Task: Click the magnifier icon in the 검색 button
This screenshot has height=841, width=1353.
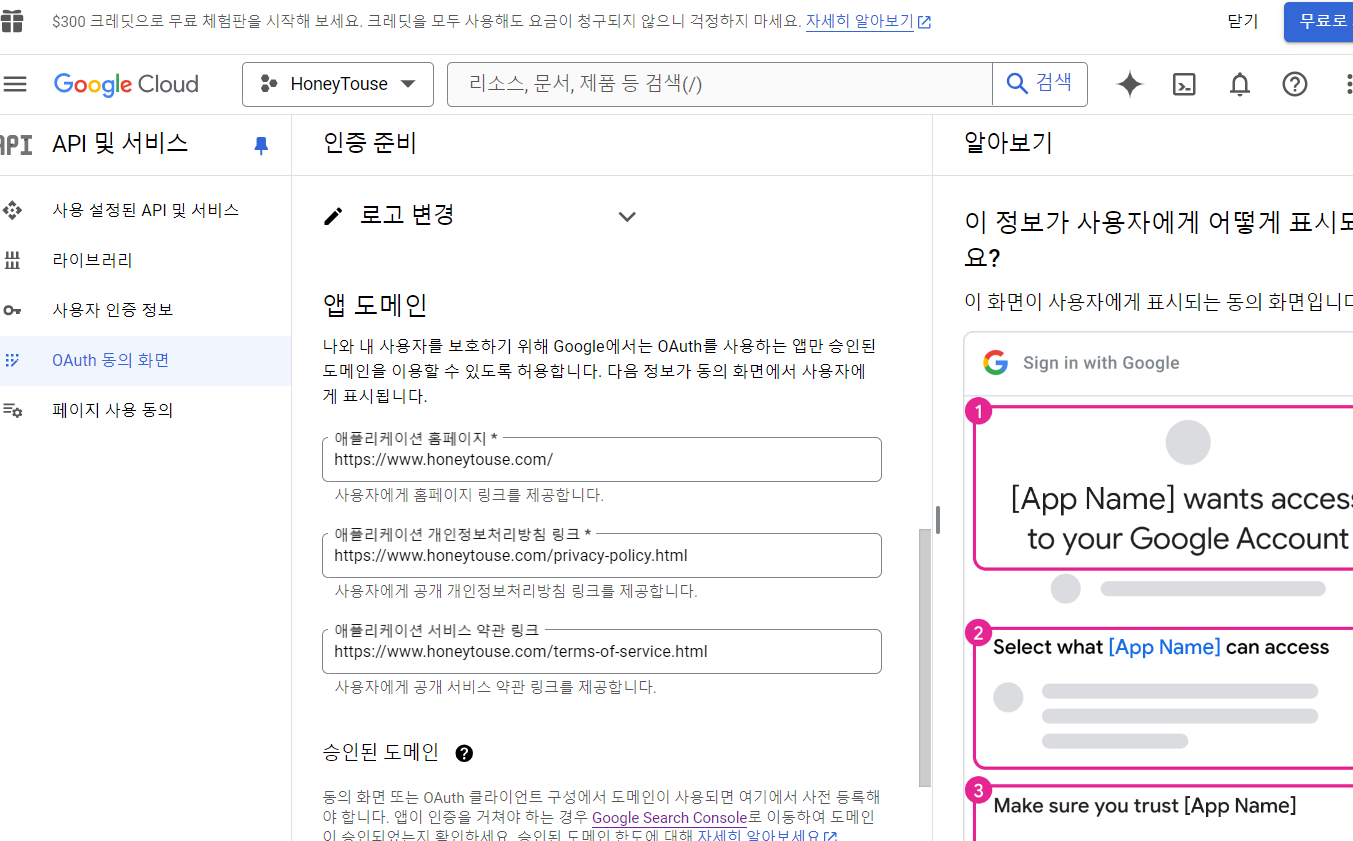Action: coord(1017,83)
